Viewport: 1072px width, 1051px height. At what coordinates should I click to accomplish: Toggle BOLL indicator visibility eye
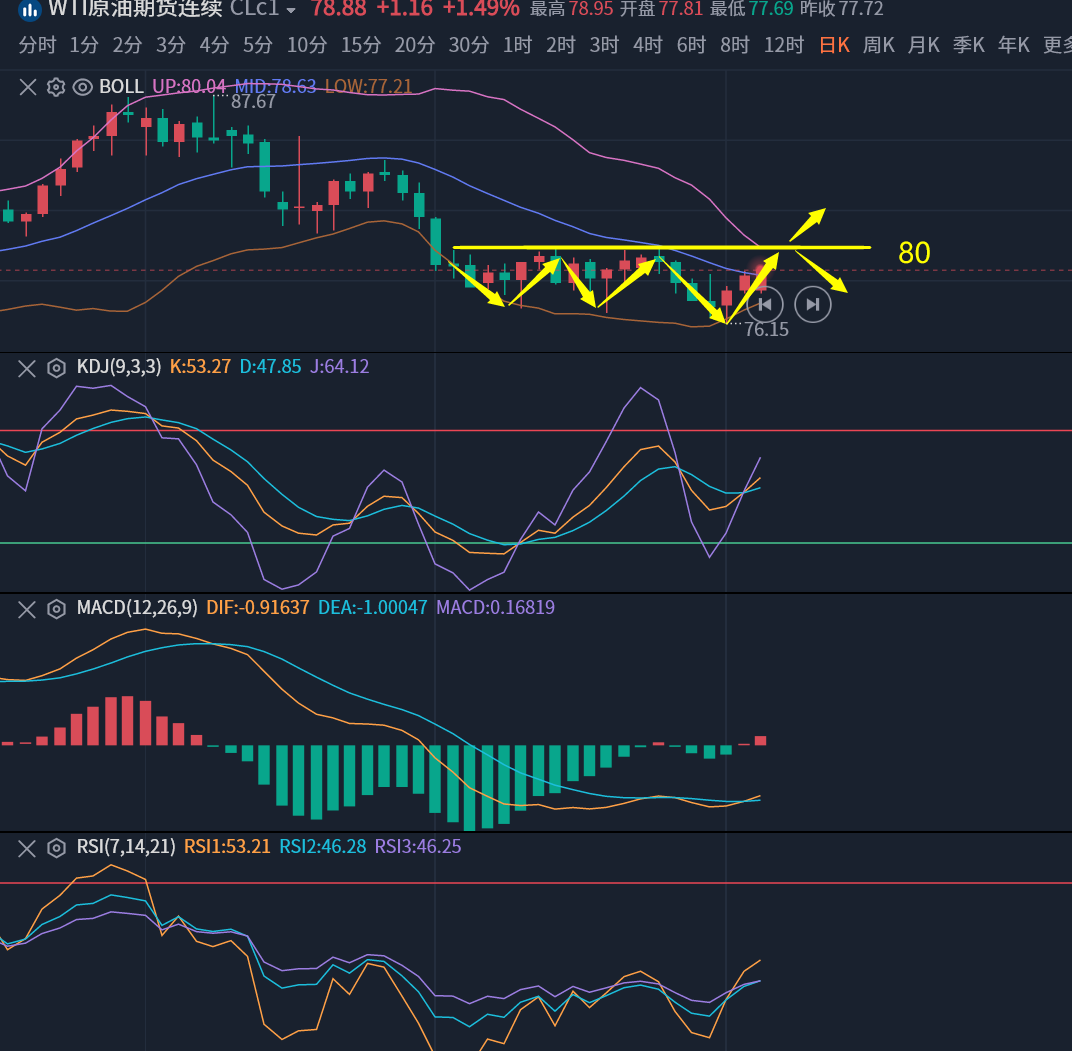tap(83, 87)
